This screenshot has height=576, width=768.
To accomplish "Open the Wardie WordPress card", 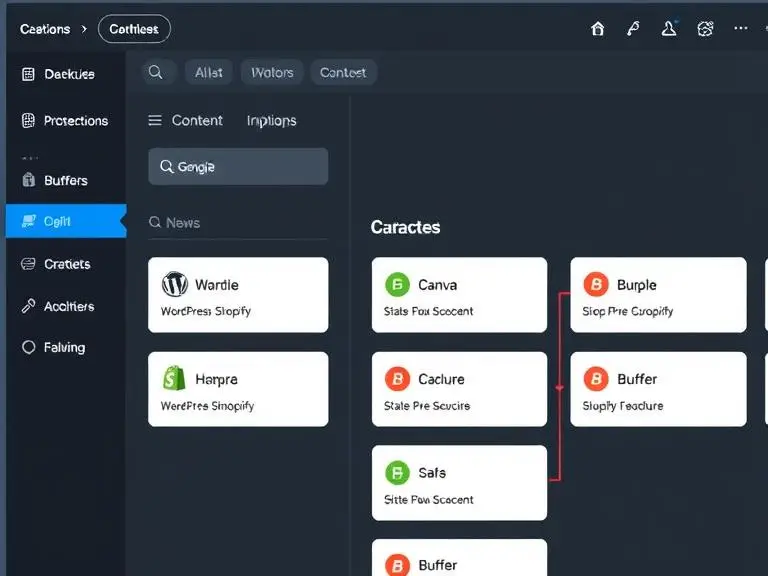I will [x=238, y=295].
